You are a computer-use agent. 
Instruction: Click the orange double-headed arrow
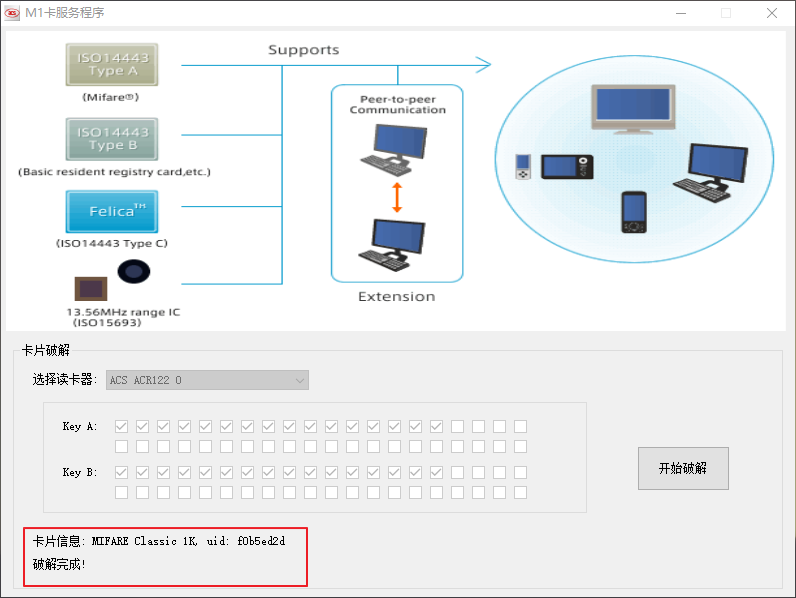click(397, 197)
